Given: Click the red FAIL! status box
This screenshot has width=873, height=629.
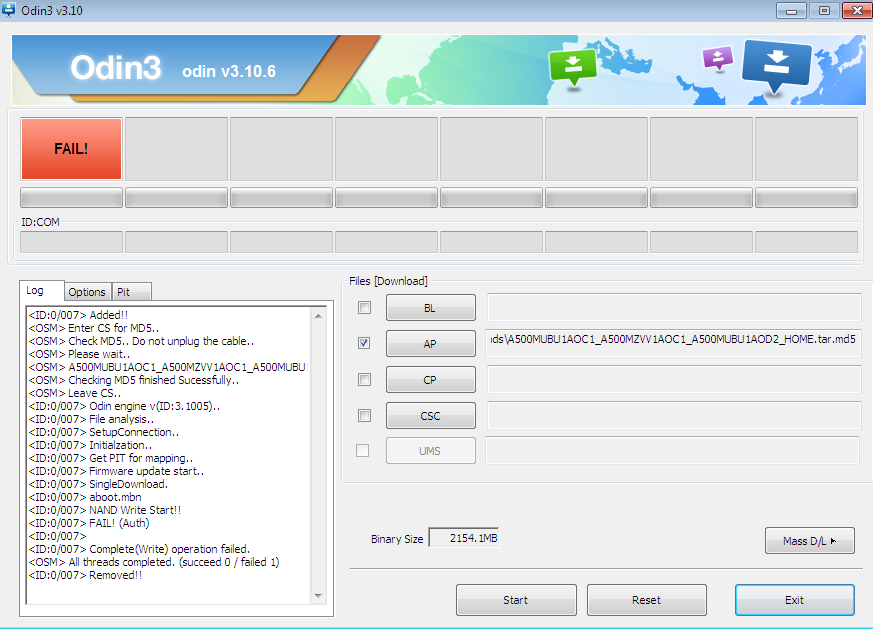Looking at the screenshot, I should [x=71, y=149].
